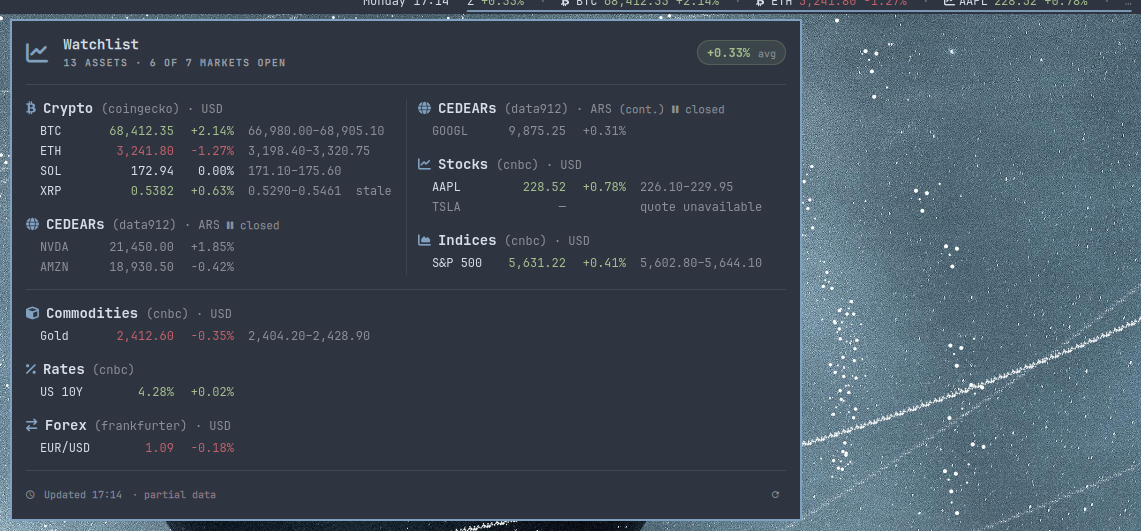Click the Watchlist chart icon in header

37,52
